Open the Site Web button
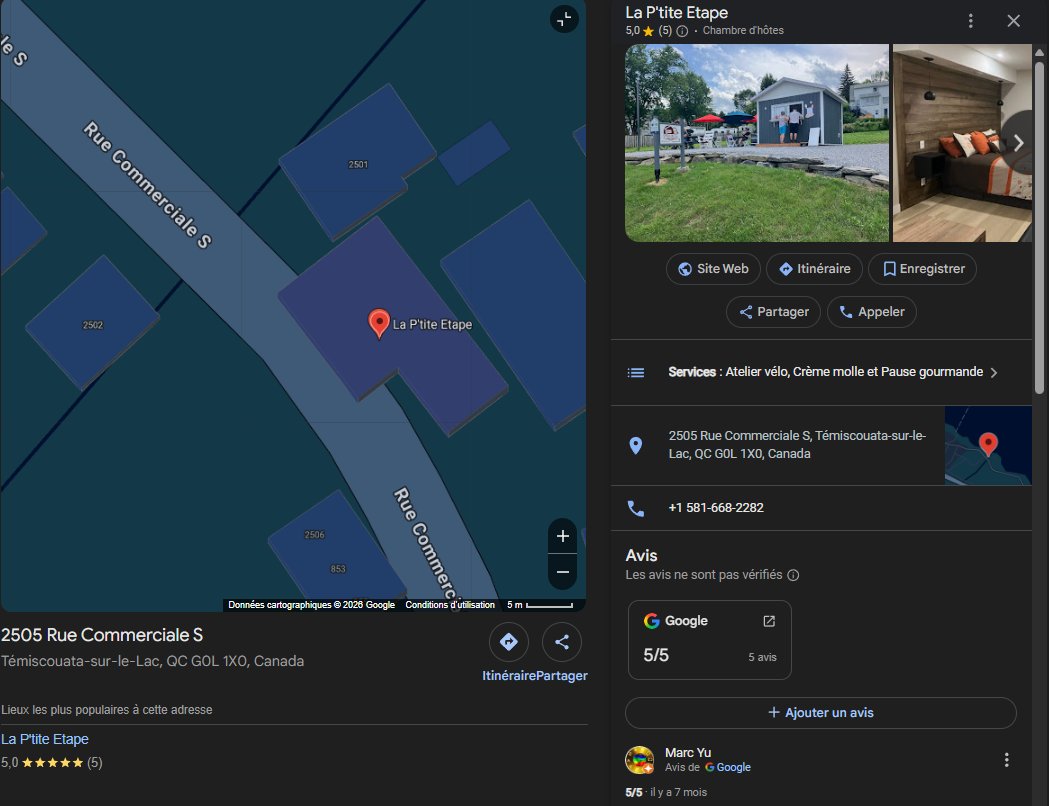 (713, 269)
